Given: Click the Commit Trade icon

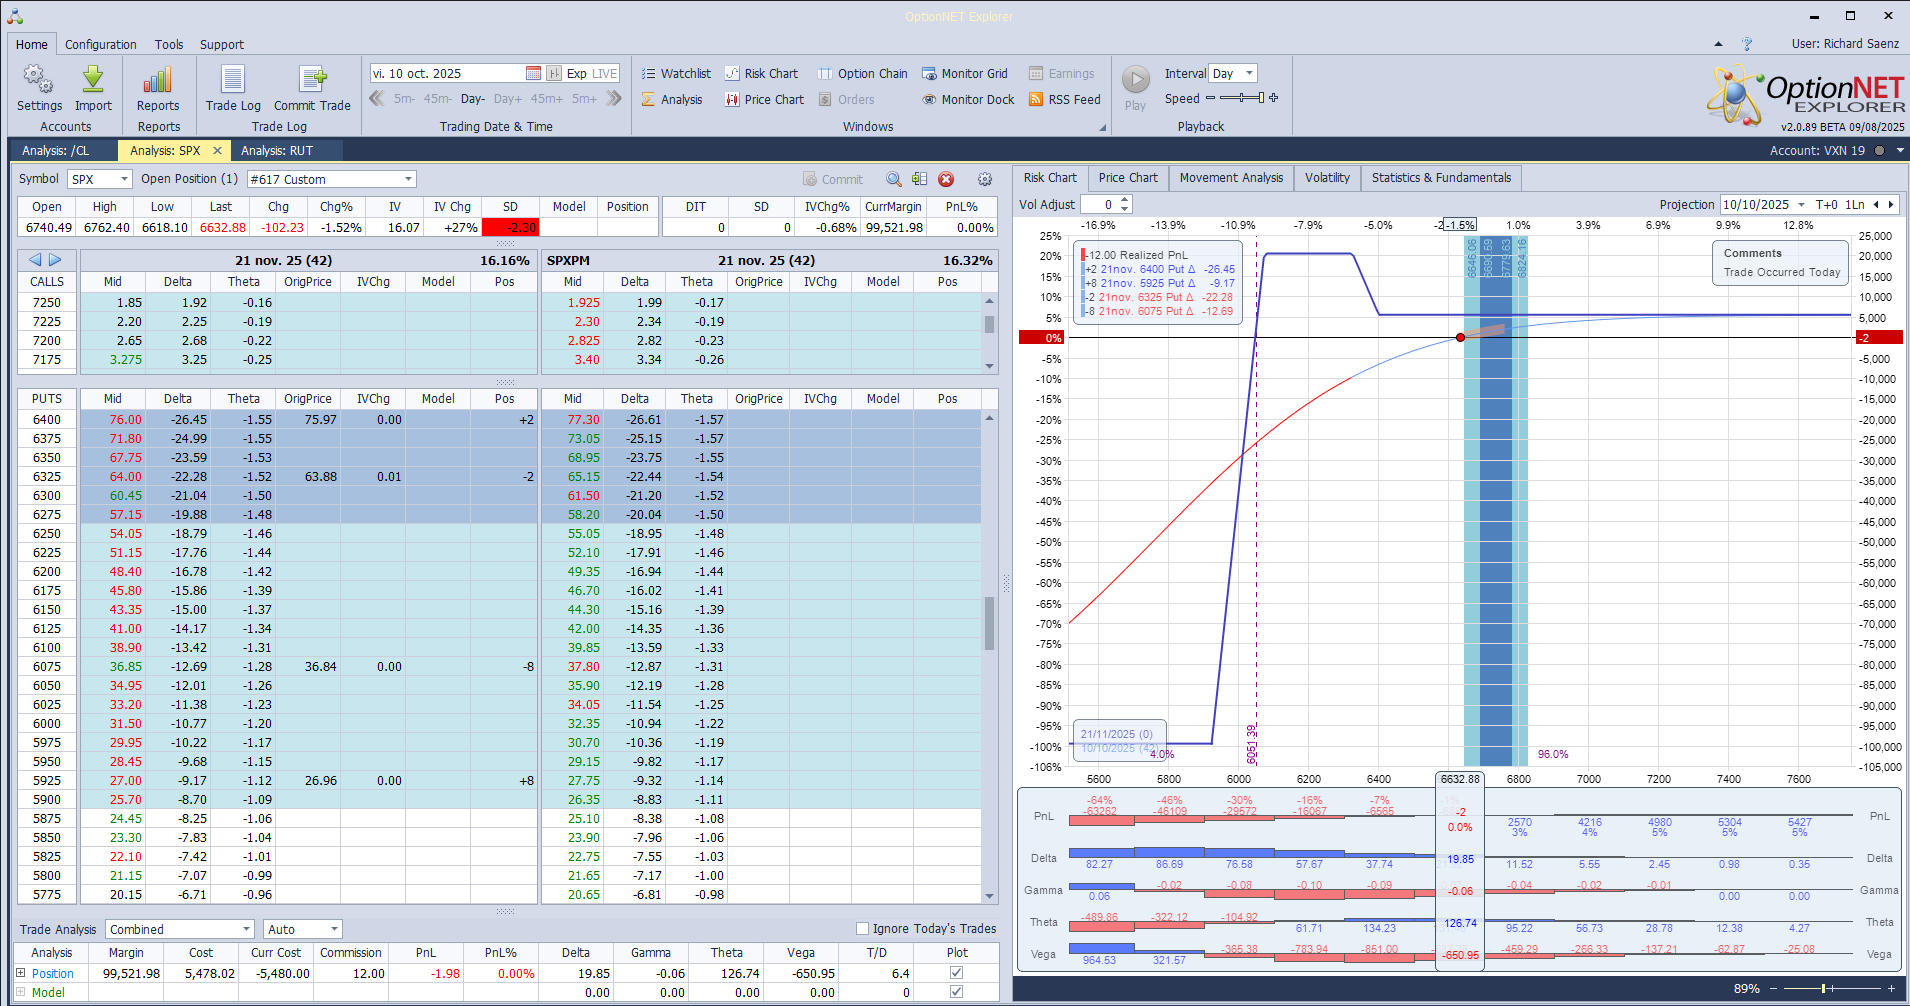Looking at the screenshot, I should tap(312, 80).
